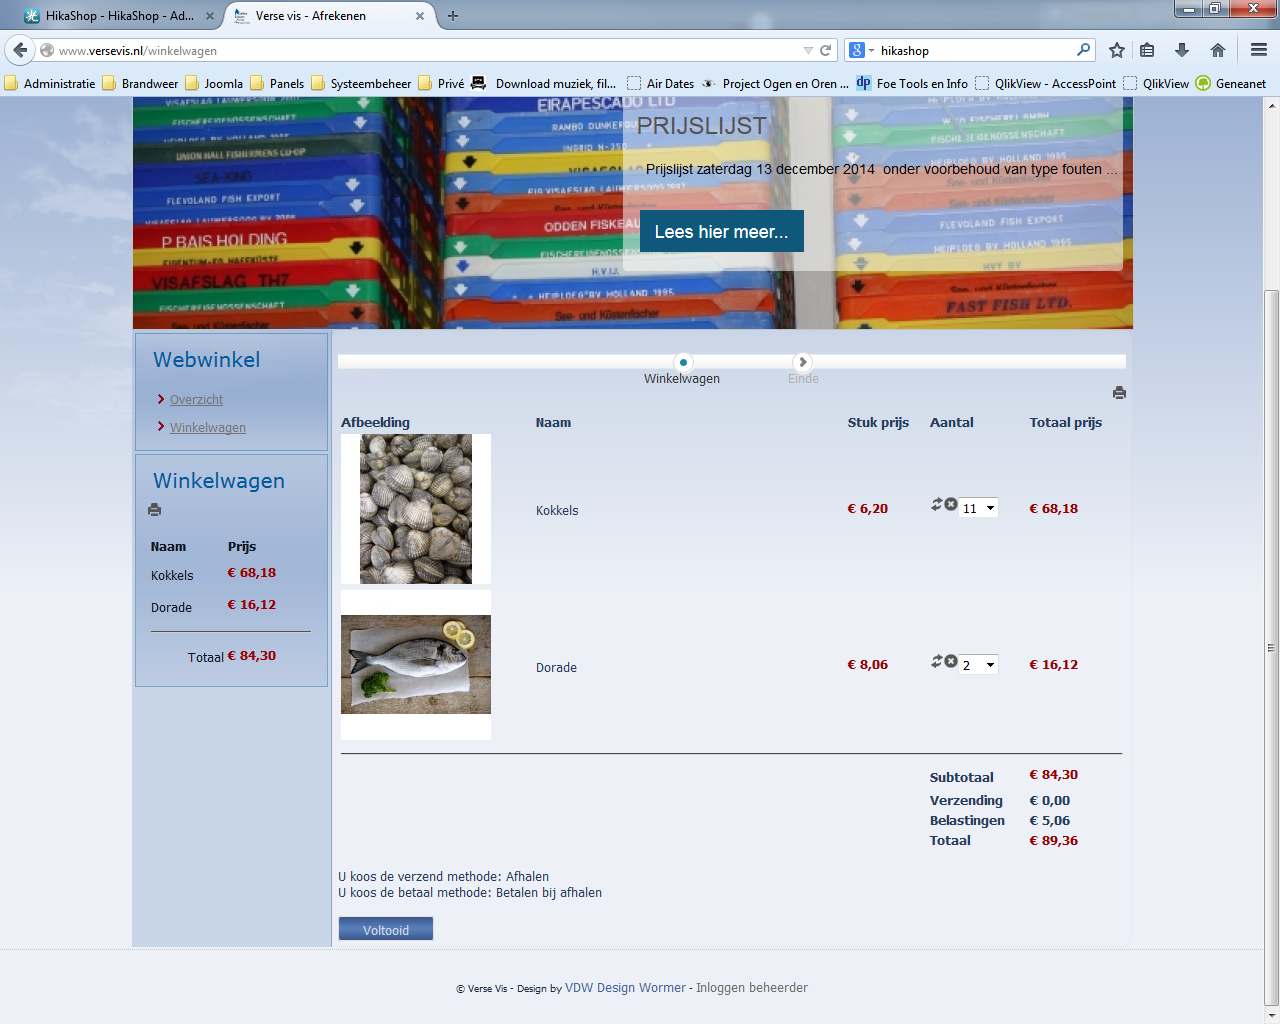
Task: Show the bookmarks list icon
Action: [1147, 50]
